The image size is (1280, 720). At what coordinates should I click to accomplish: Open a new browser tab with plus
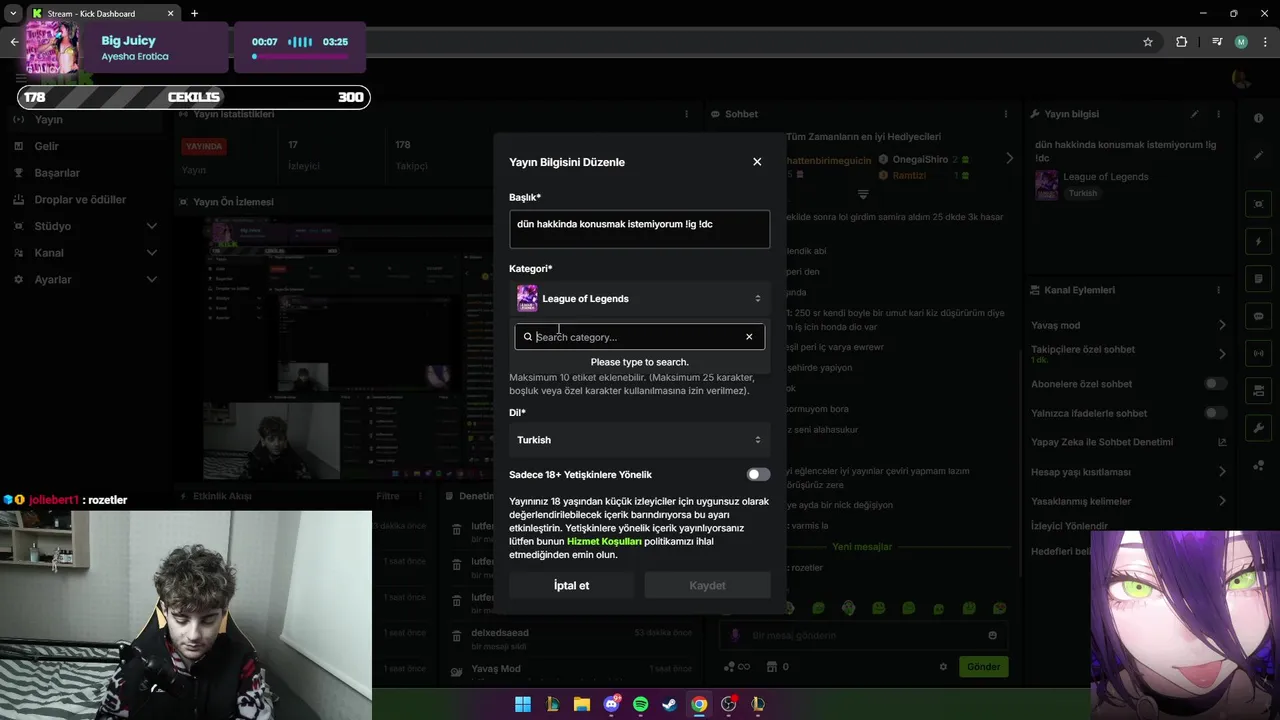[194, 13]
